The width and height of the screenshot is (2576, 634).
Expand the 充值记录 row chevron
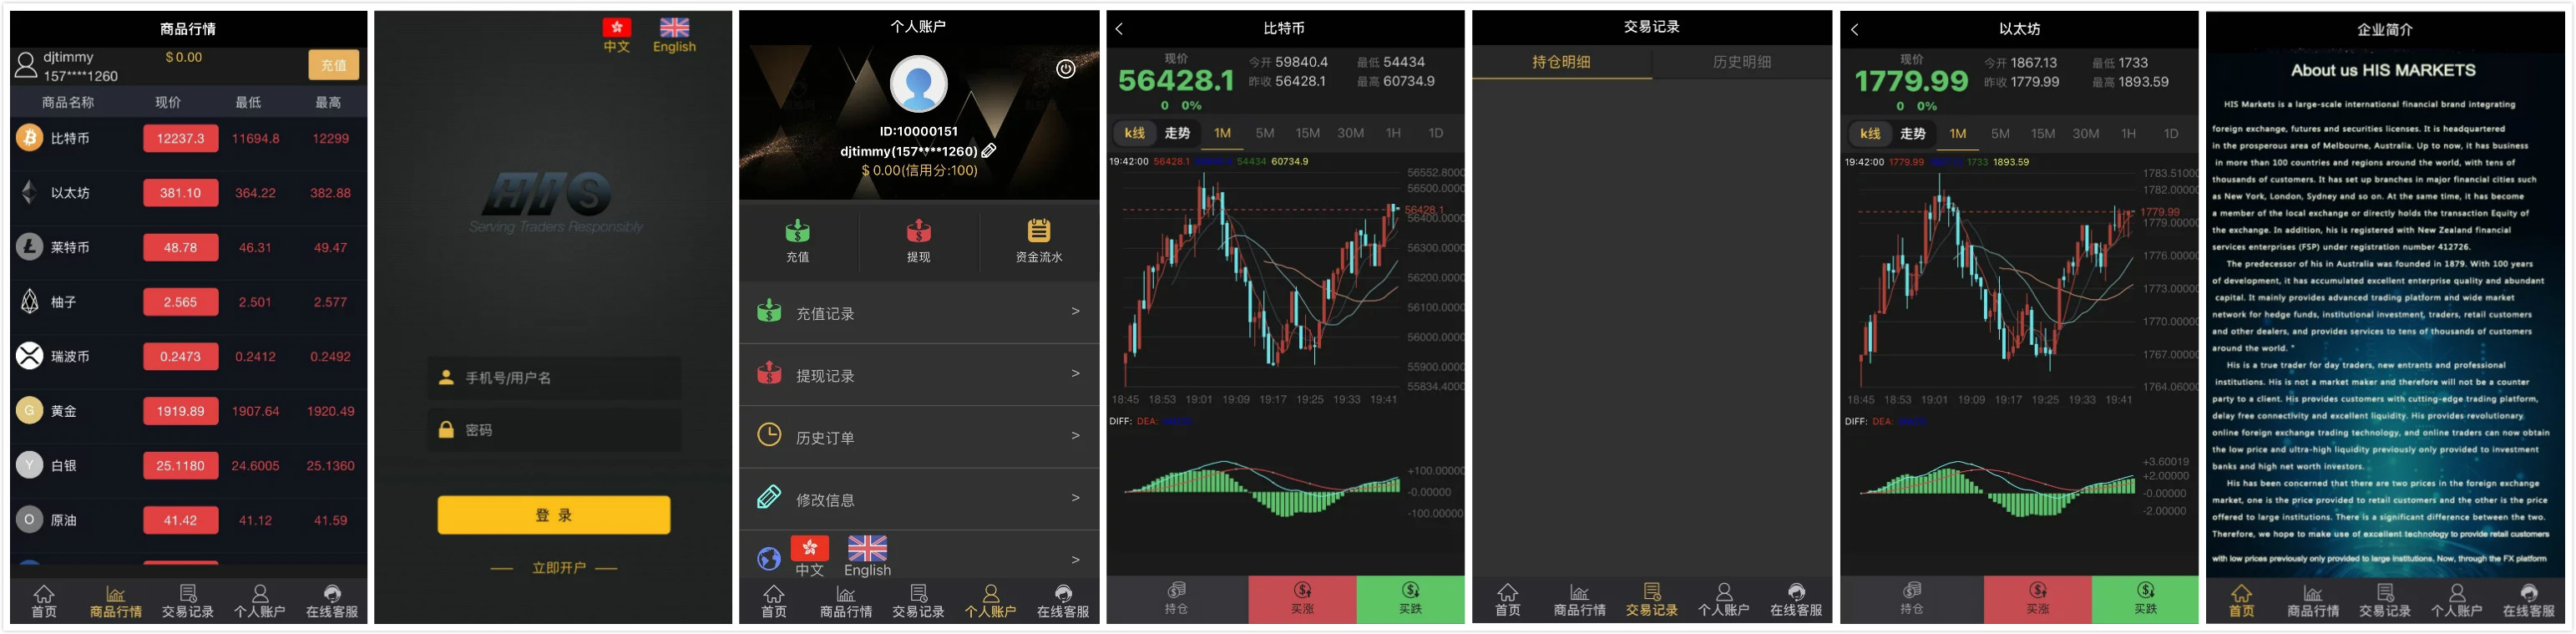[x=1075, y=312]
